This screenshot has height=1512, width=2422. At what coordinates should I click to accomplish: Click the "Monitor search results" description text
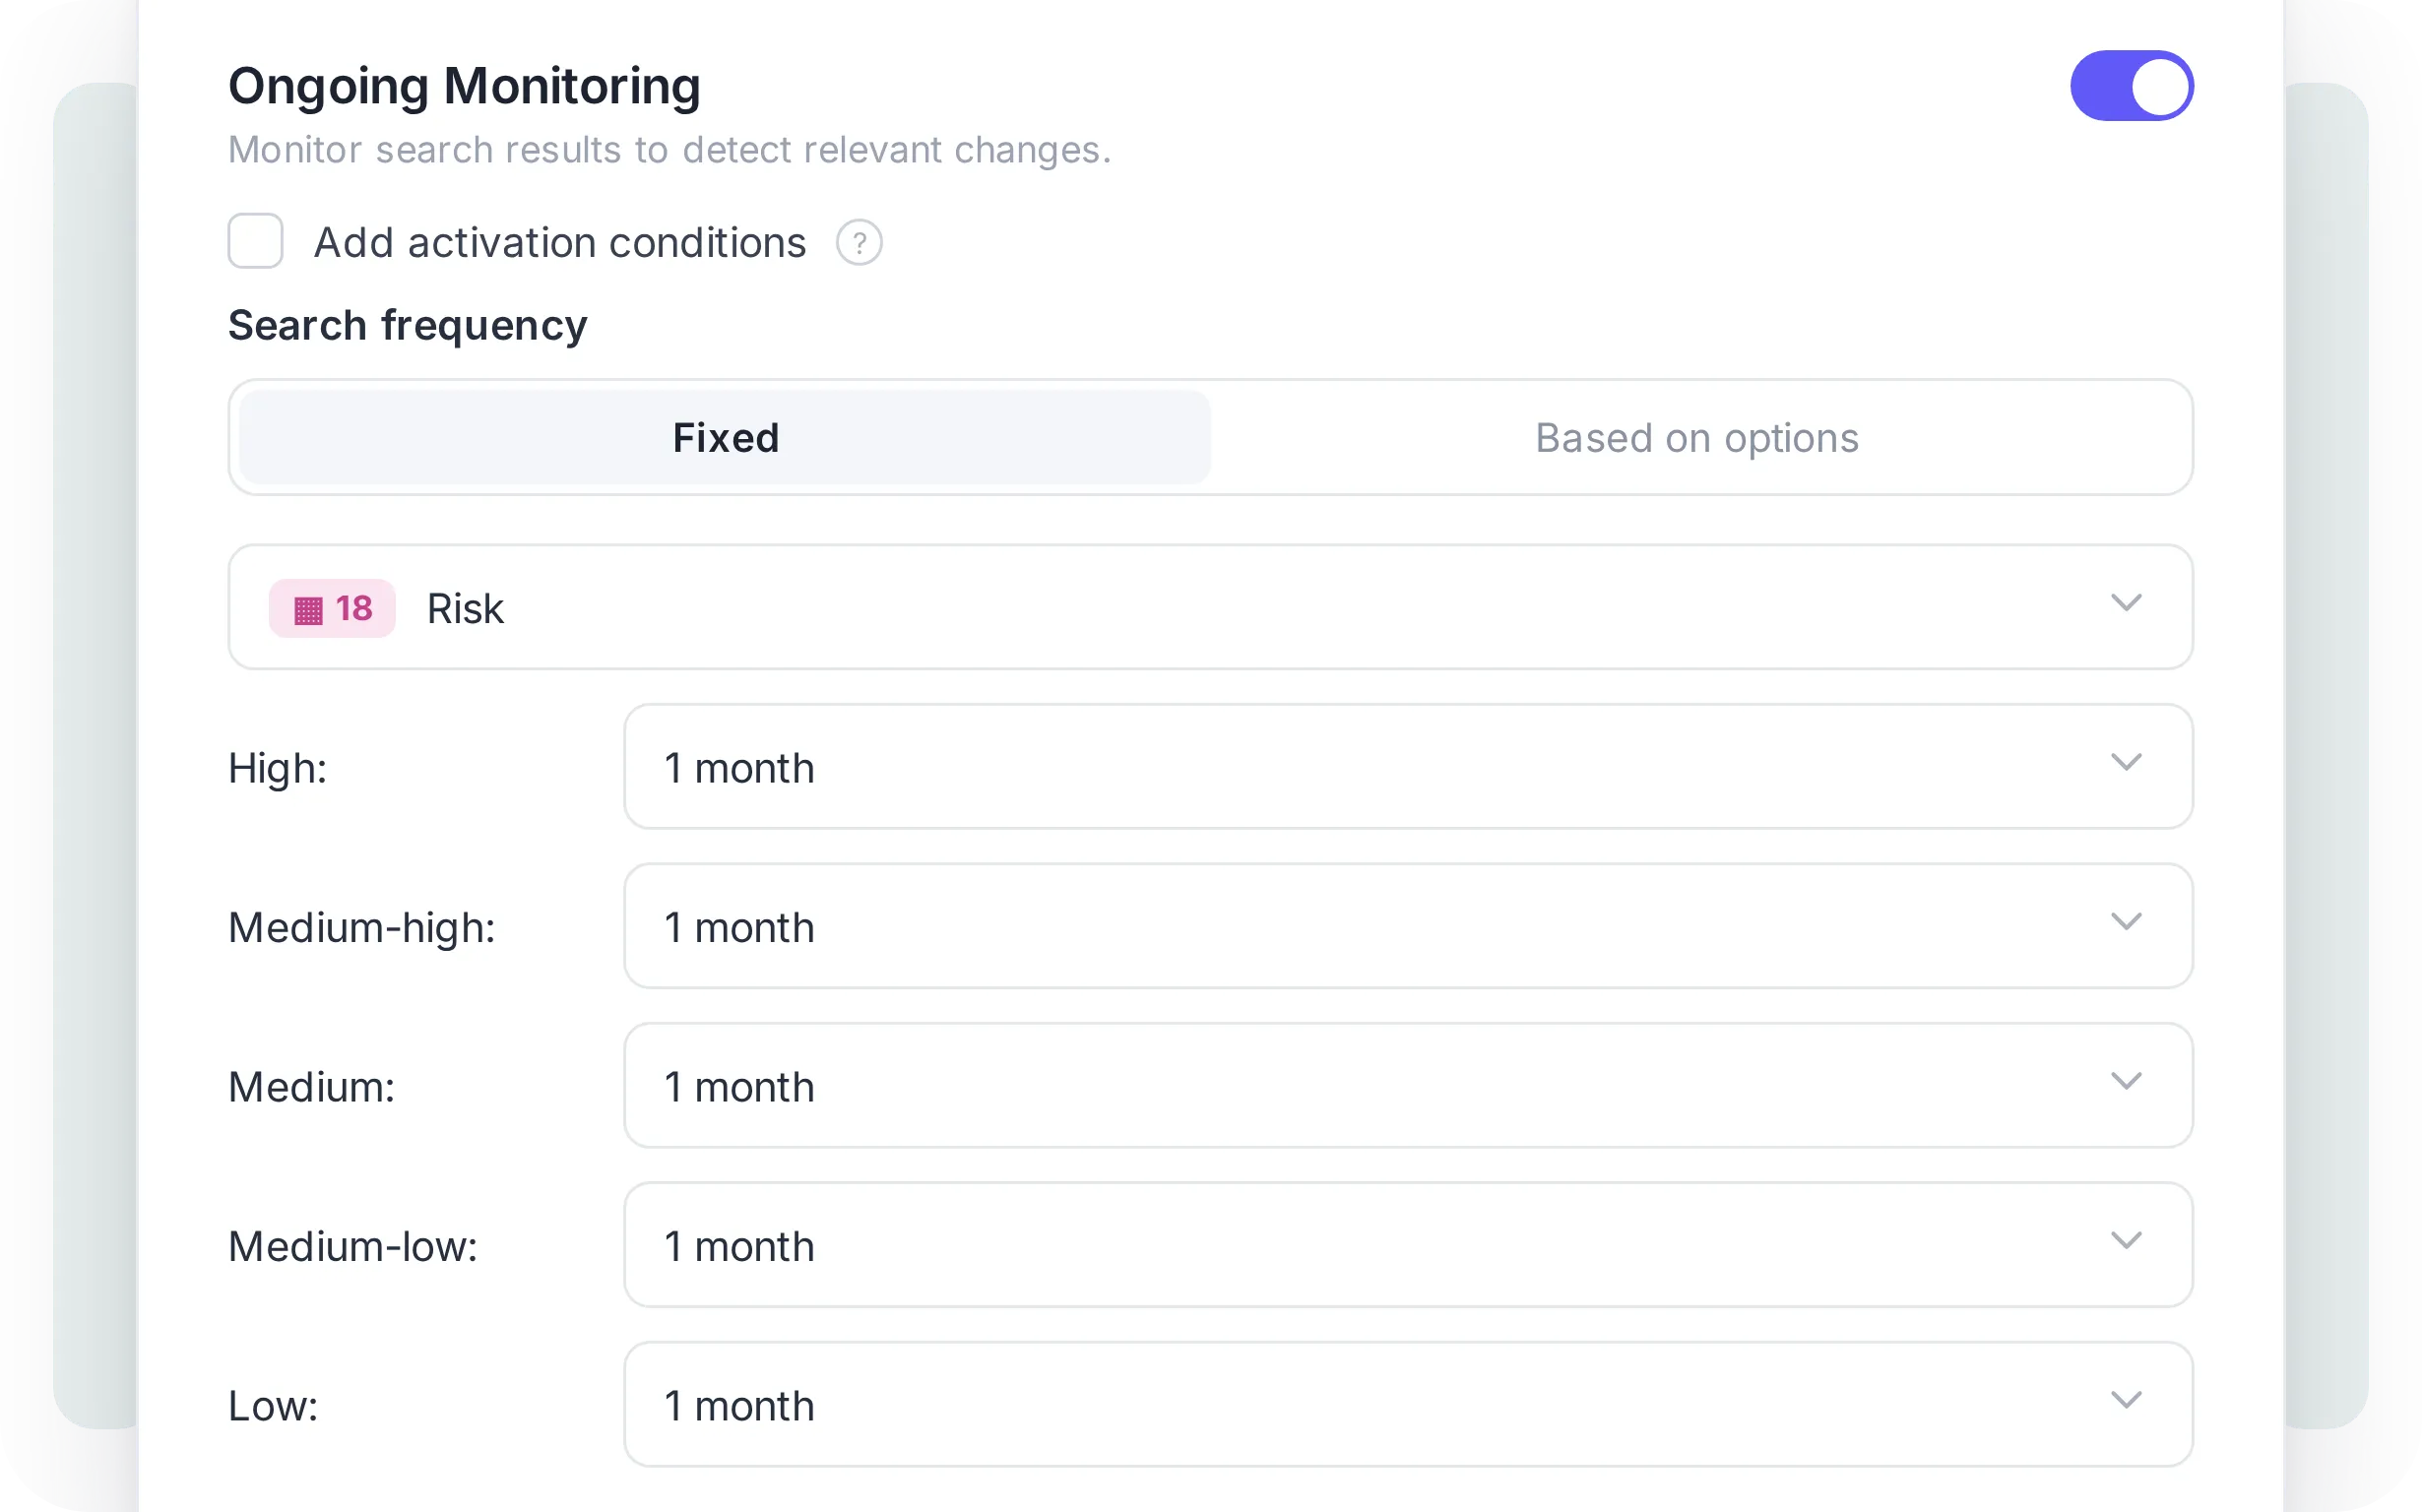tap(669, 150)
